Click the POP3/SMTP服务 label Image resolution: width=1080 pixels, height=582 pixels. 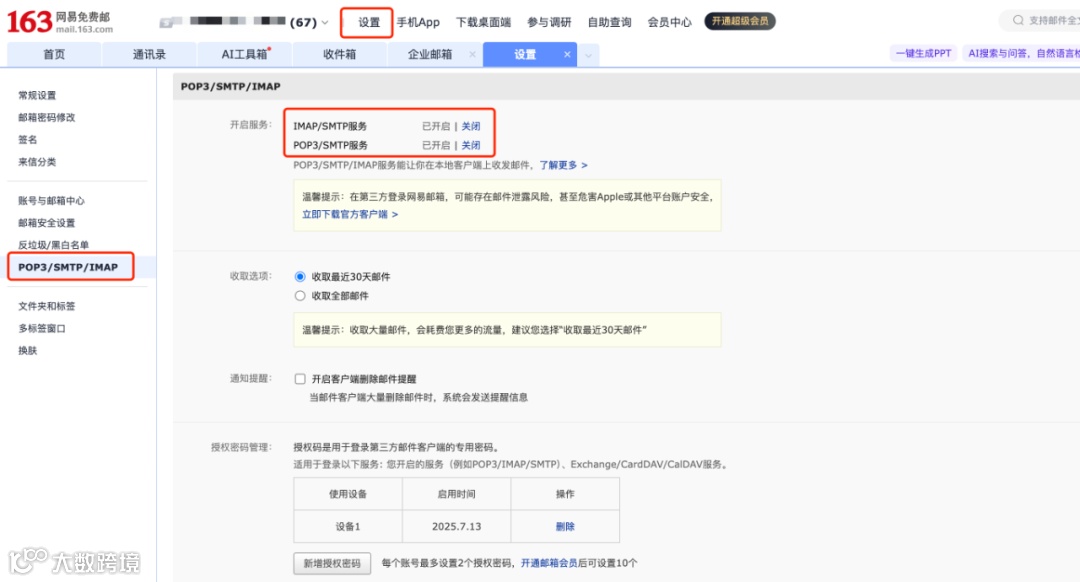[x=331, y=145]
